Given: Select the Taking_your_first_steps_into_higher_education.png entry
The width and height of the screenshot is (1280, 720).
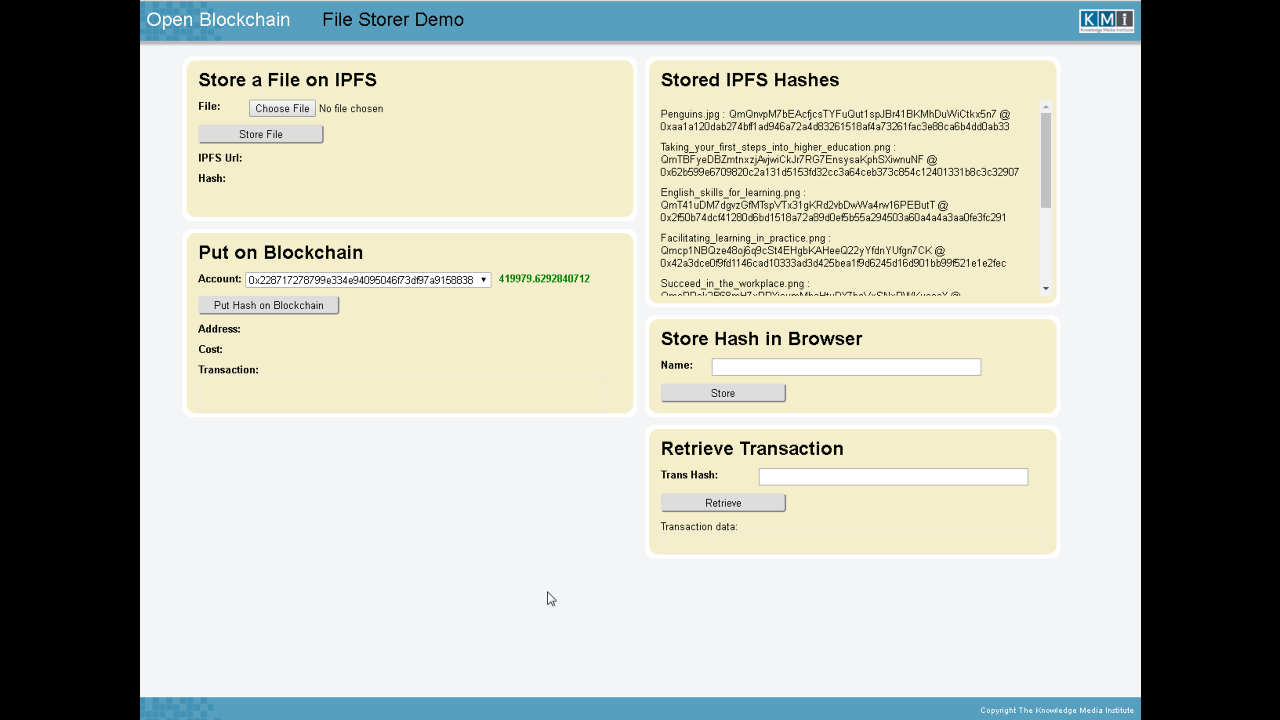Looking at the screenshot, I should (x=839, y=160).
